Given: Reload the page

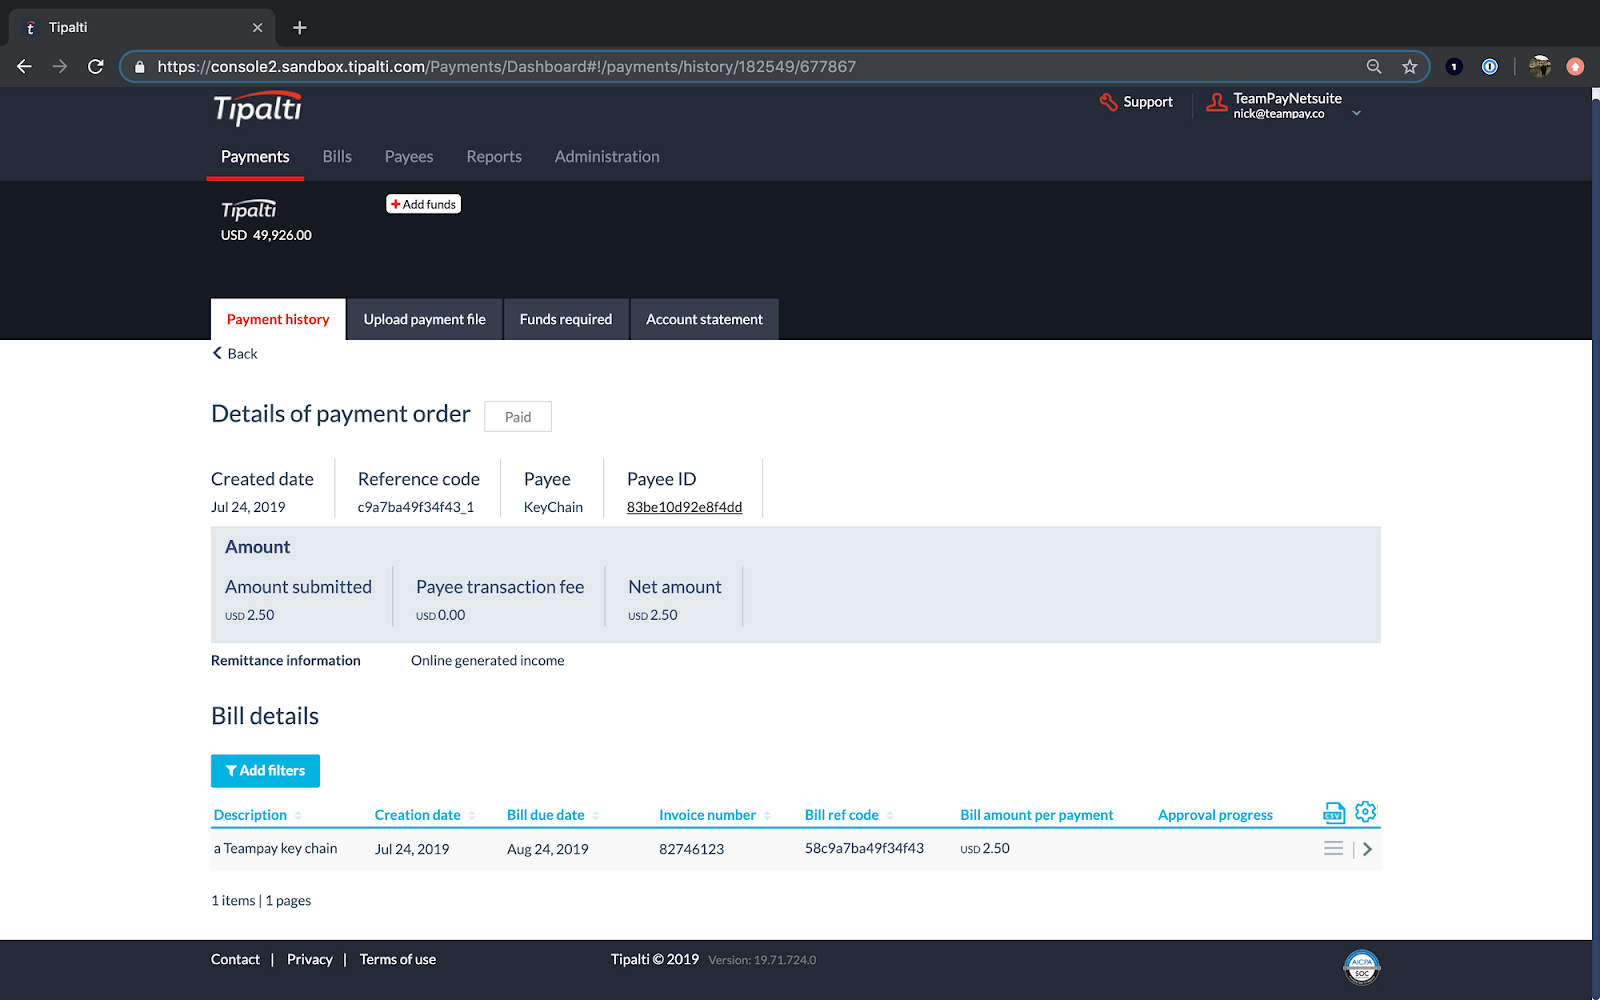Looking at the screenshot, I should (x=96, y=66).
